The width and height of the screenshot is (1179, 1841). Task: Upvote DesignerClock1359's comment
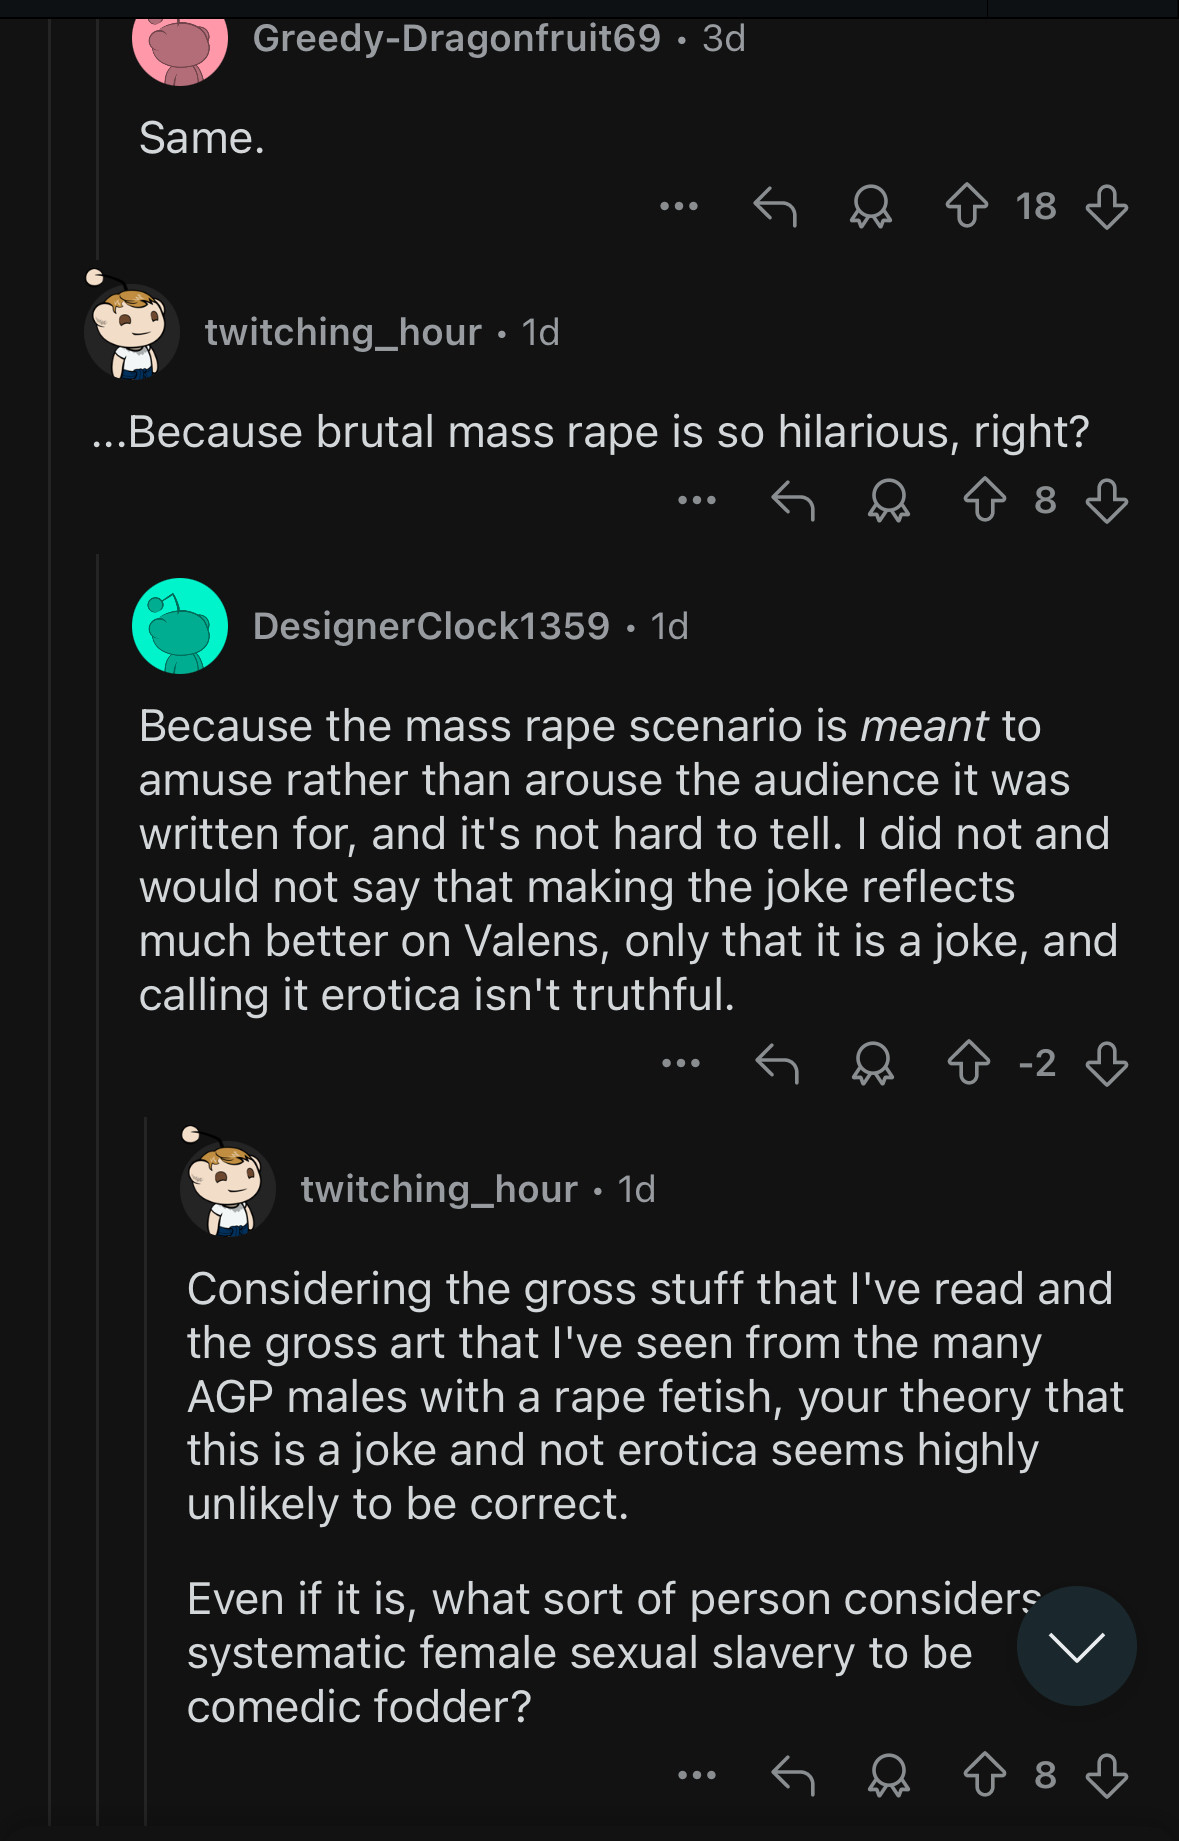pos(968,1063)
